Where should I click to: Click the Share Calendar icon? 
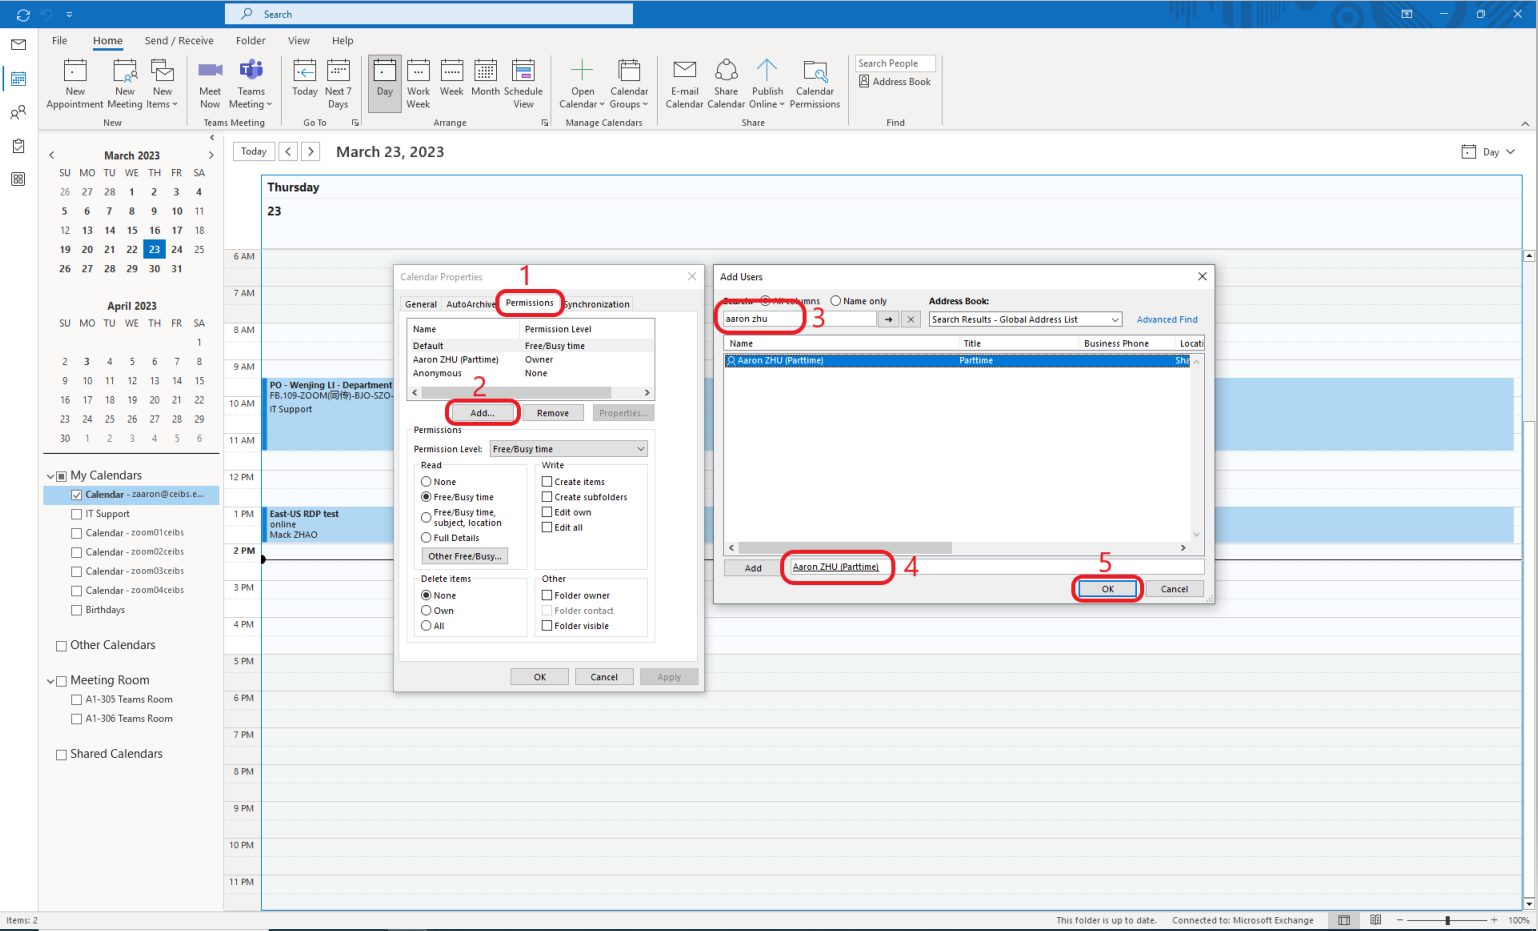(x=726, y=72)
